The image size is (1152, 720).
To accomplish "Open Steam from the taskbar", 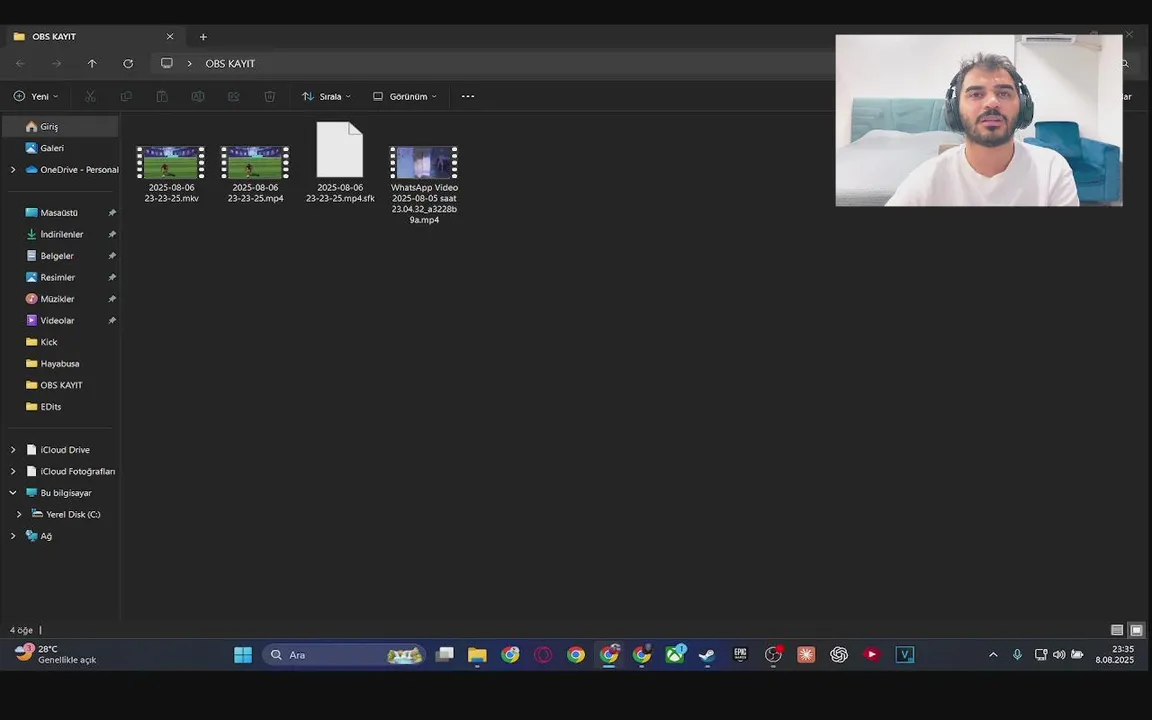I will 707,655.
